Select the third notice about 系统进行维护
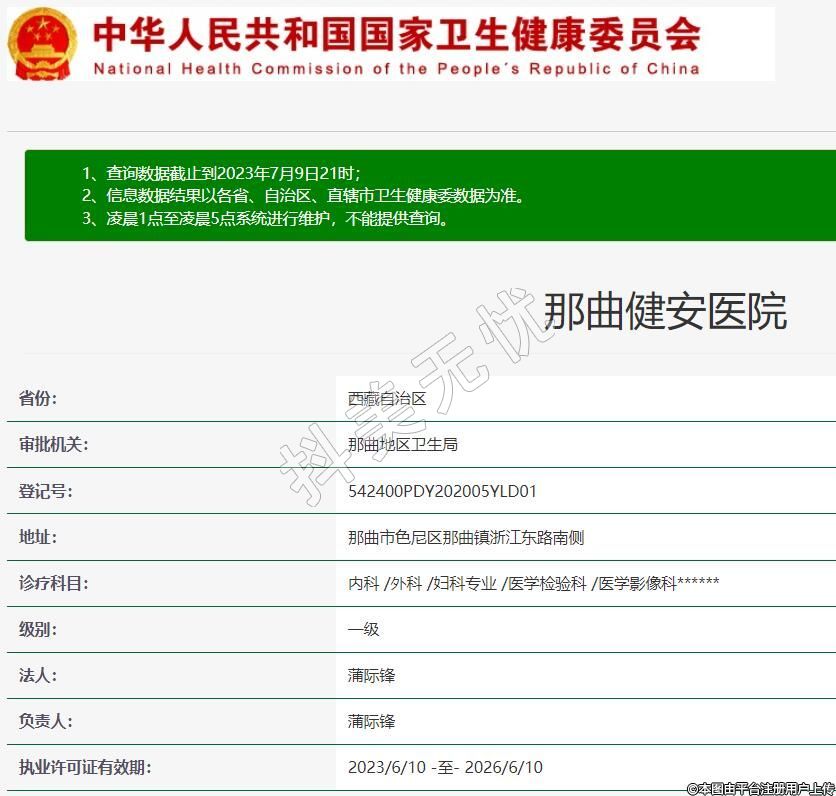This screenshot has height=796, width=836. coord(265,218)
